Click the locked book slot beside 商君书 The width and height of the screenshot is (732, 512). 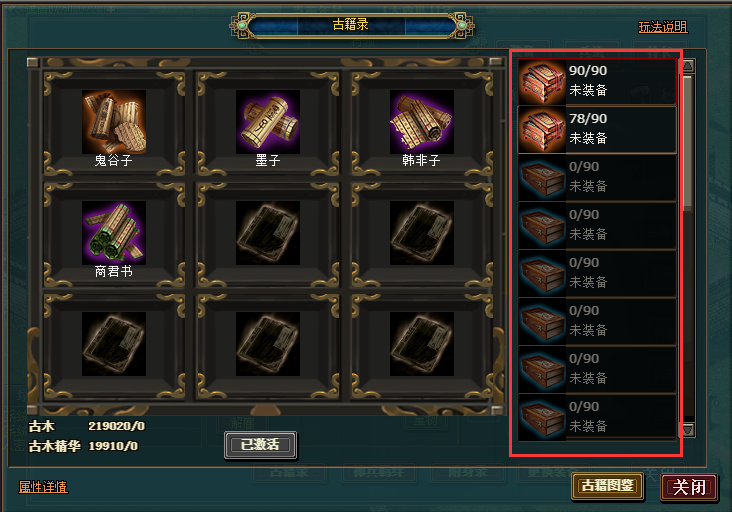[x=268, y=233]
